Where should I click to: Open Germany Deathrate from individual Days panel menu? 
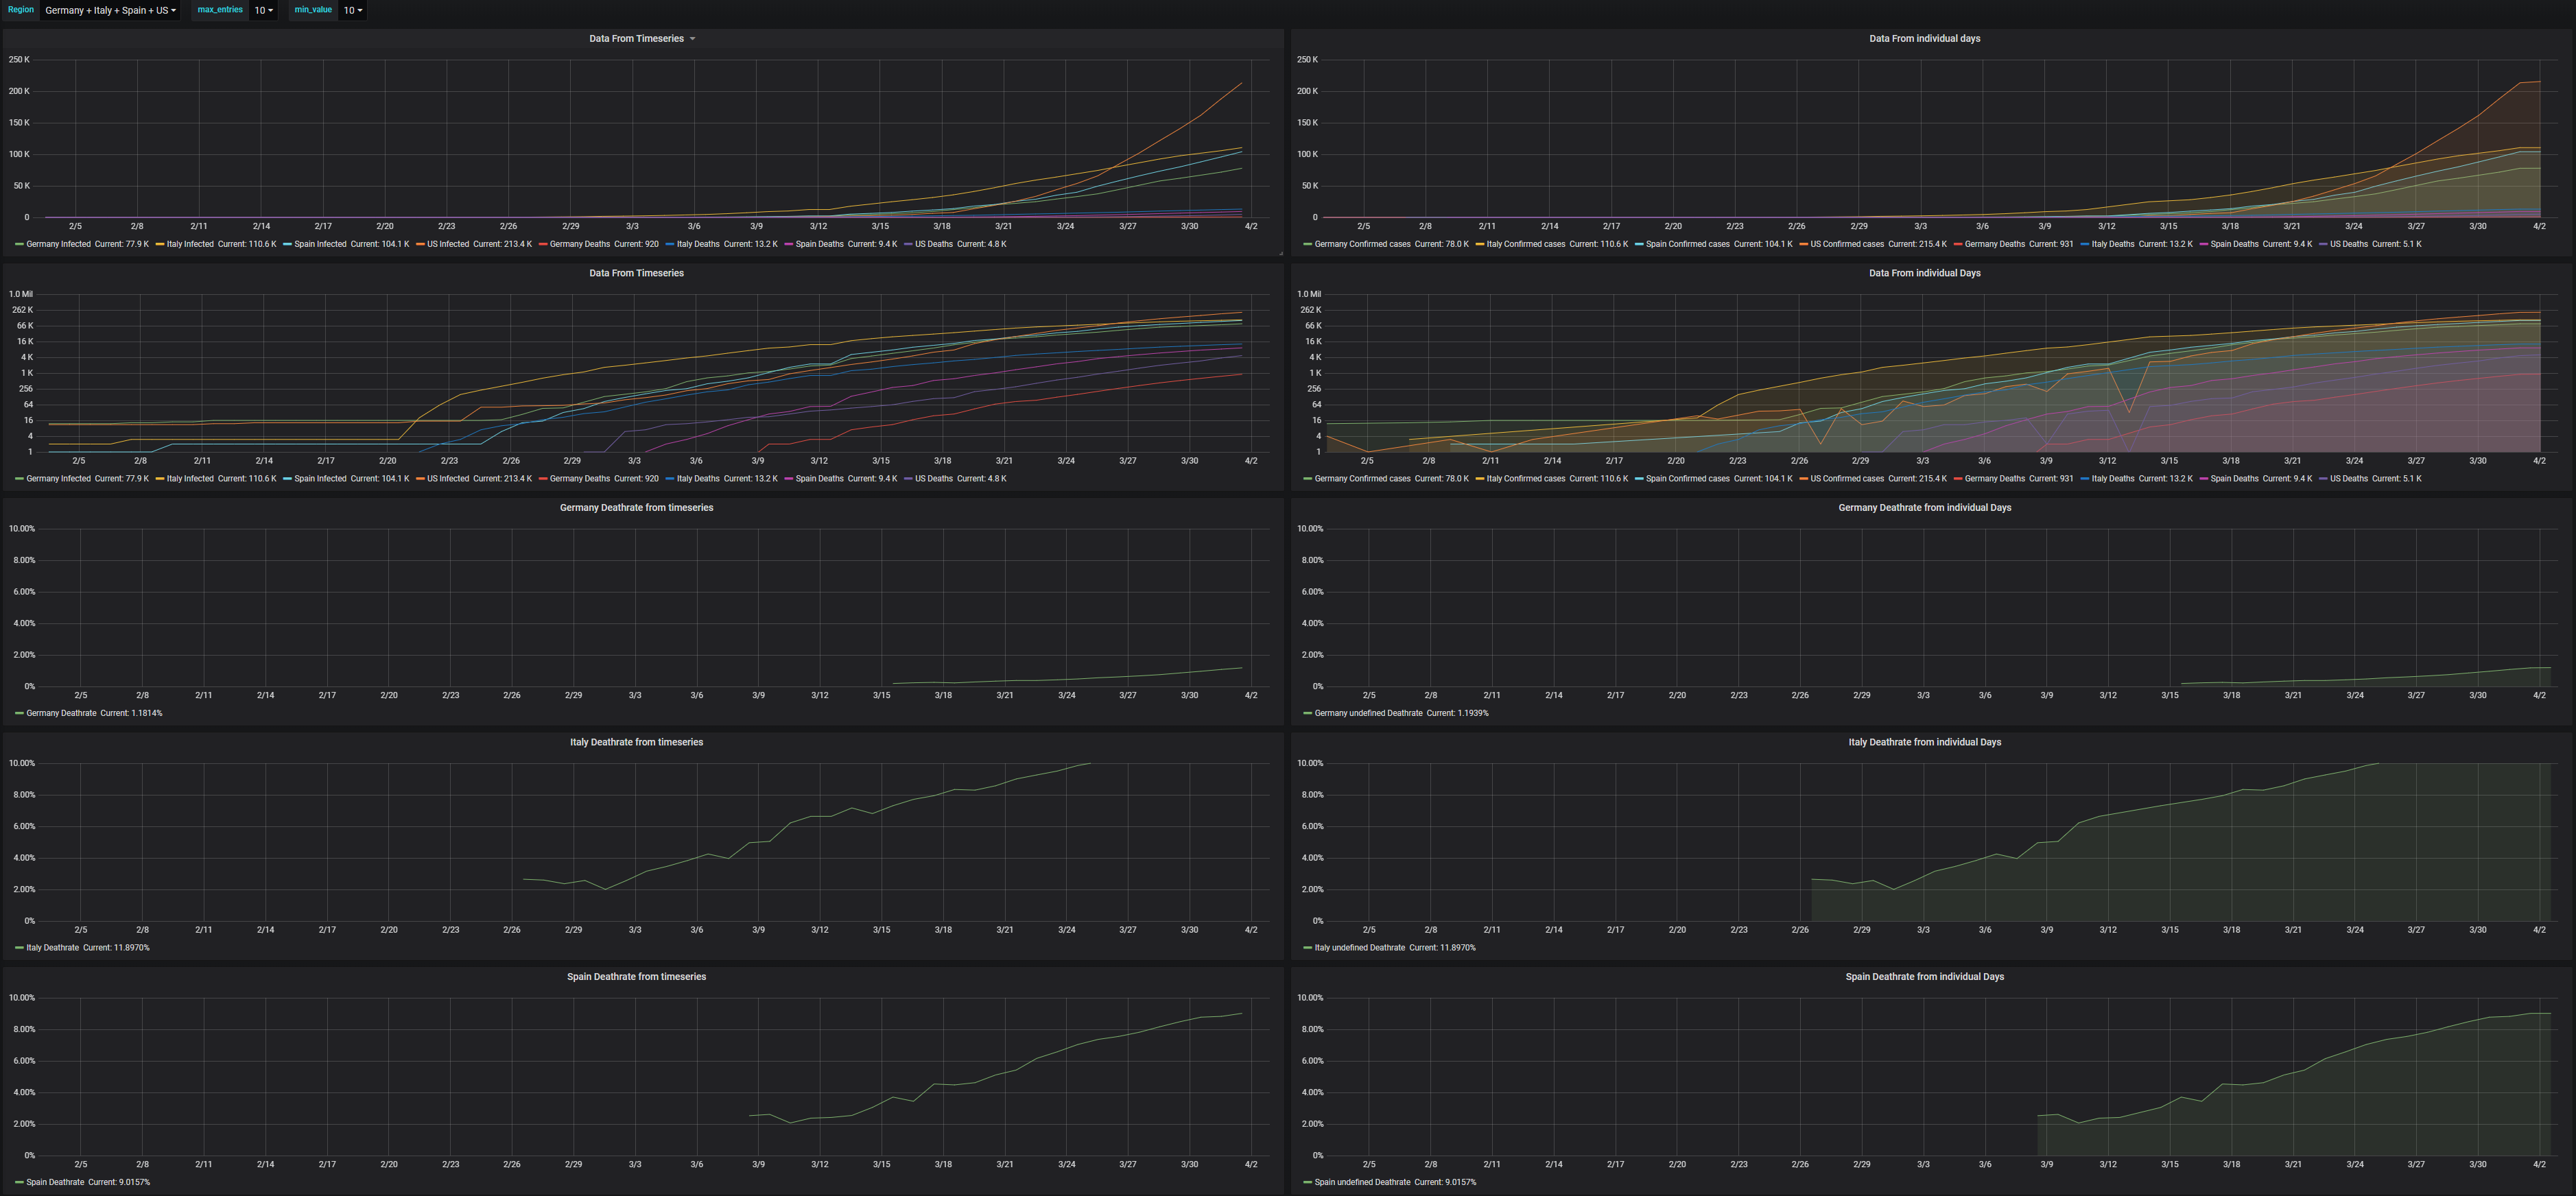[1924, 508]
